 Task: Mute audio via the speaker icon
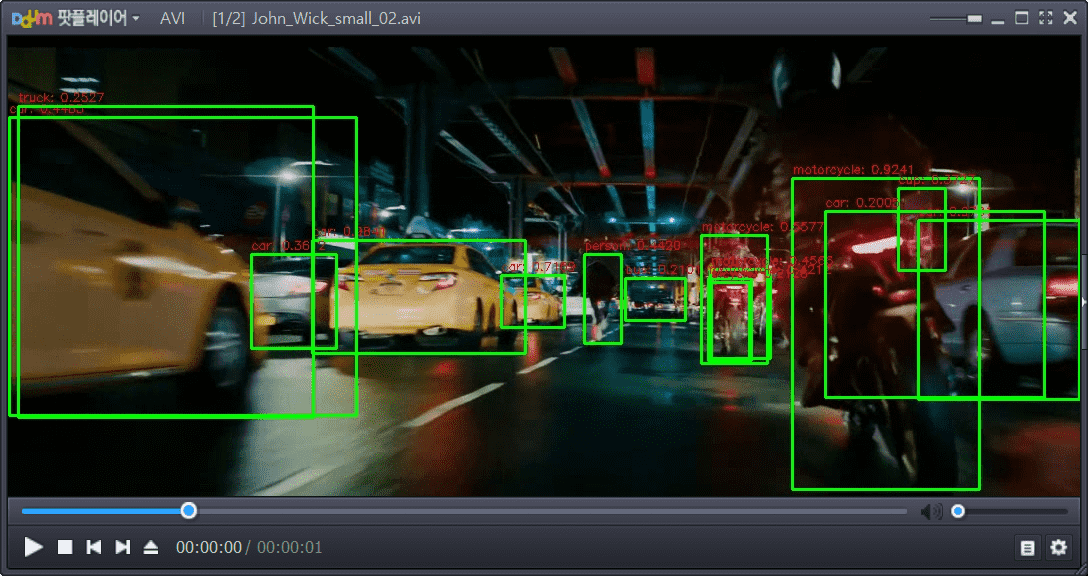931,512
